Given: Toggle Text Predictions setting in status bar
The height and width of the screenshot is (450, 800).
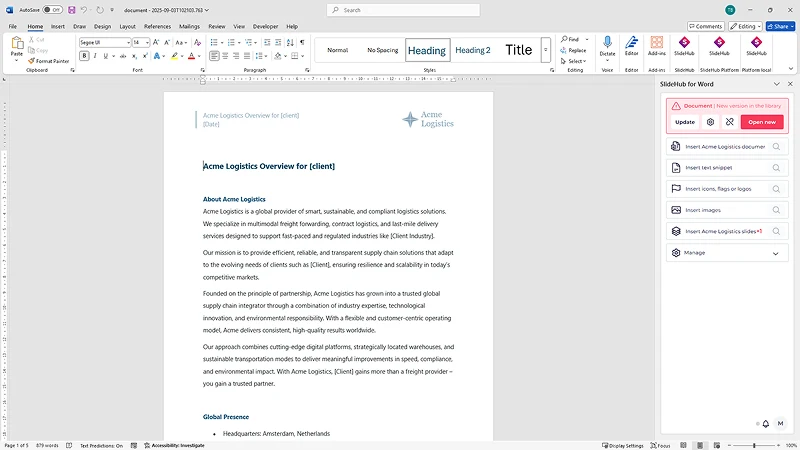Looking at the screenshot, I should (x=101, y=445).
